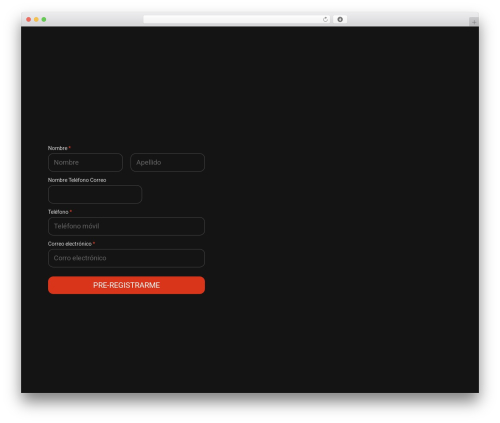Click the Apellido last name field

tap(167, 162)
